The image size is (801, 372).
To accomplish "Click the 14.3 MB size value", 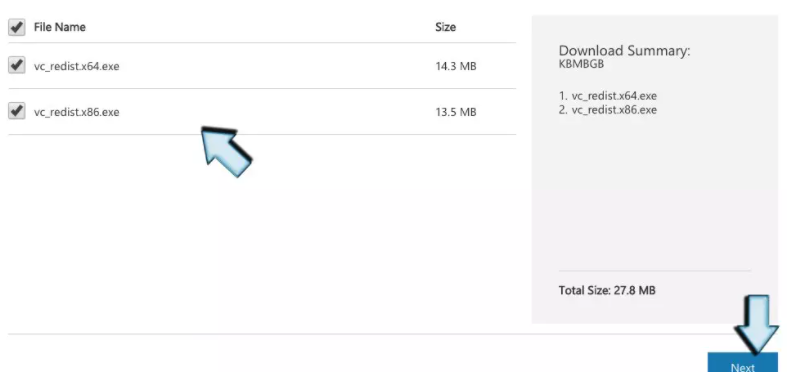I will 456,66.
